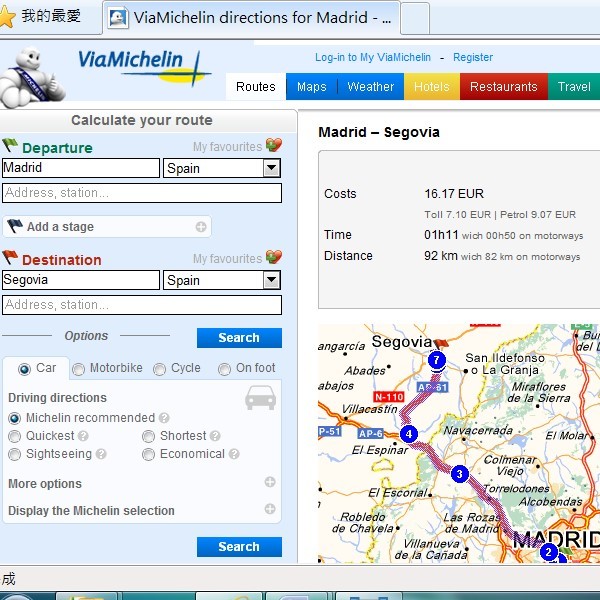
Task: Click route waypoint marker 2 on map
Action: [x=549, y=552]
